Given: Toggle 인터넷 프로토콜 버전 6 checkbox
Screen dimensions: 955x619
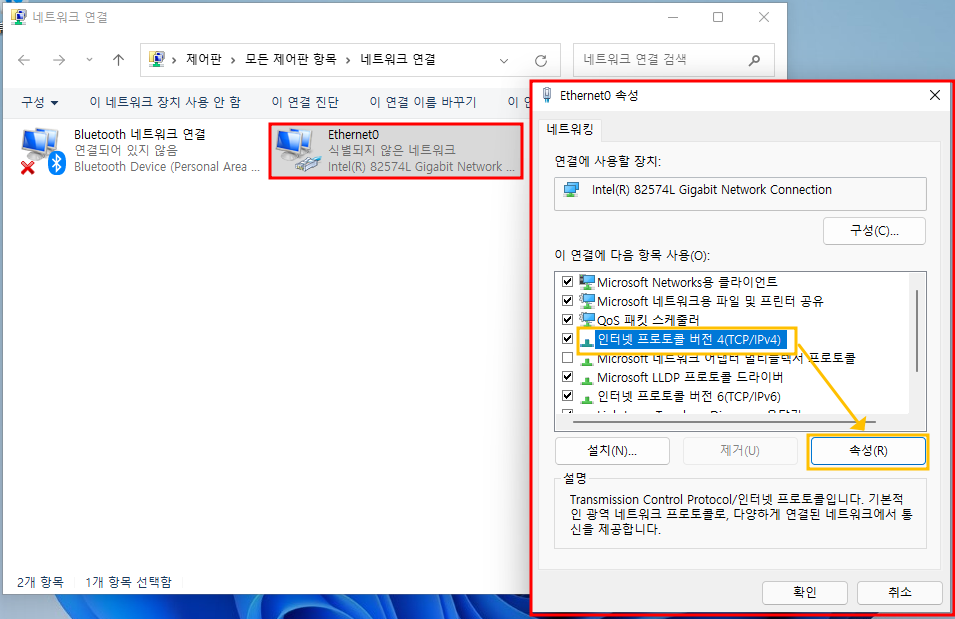Looking at the screenshot, I should (567, 395).
